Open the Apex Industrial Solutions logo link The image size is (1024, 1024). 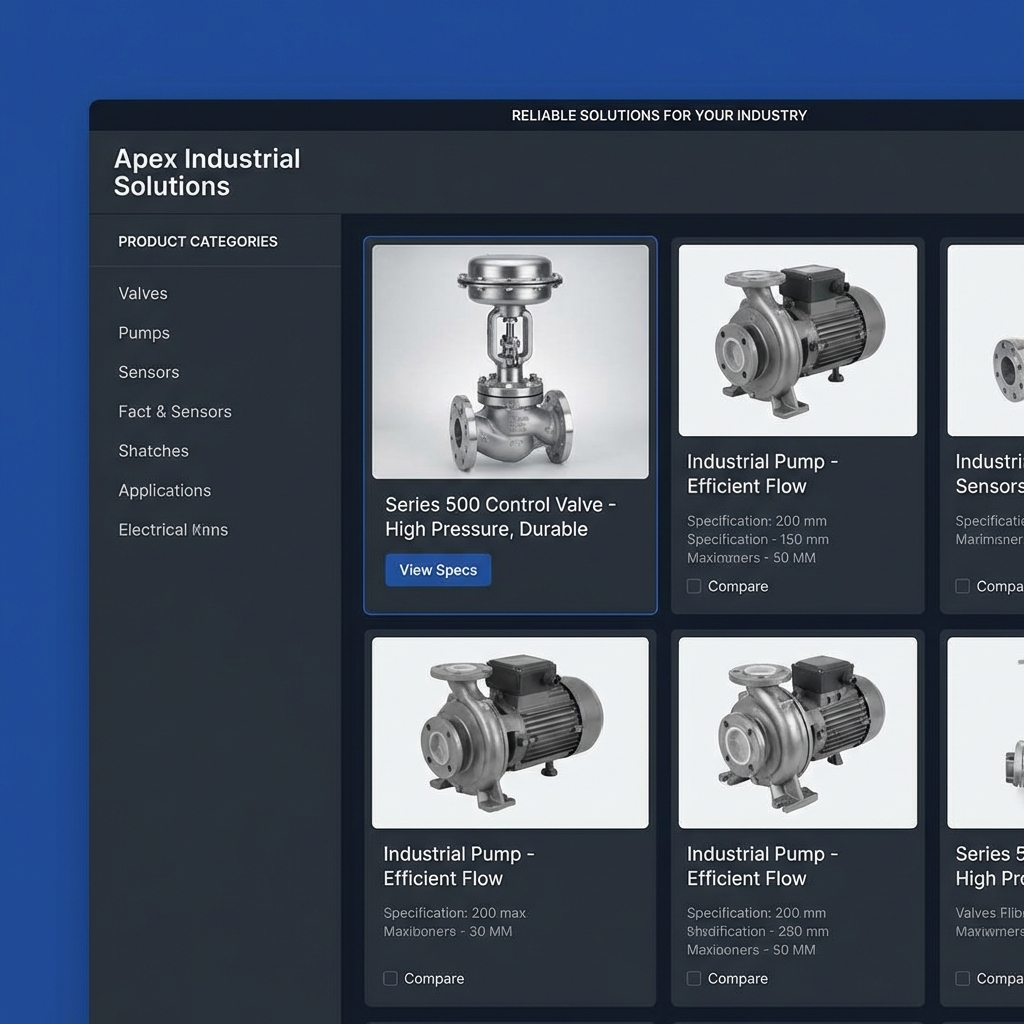pos(206,172)
